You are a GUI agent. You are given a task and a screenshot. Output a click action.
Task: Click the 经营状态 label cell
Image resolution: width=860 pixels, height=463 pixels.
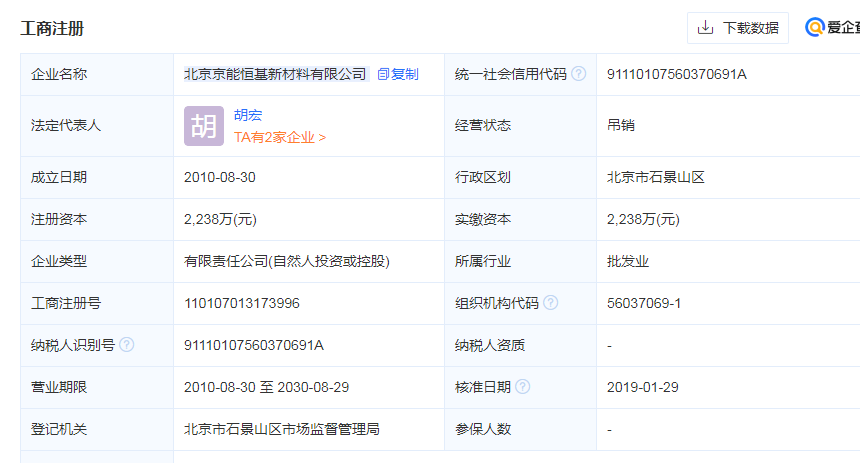click(x=520, y=126)
